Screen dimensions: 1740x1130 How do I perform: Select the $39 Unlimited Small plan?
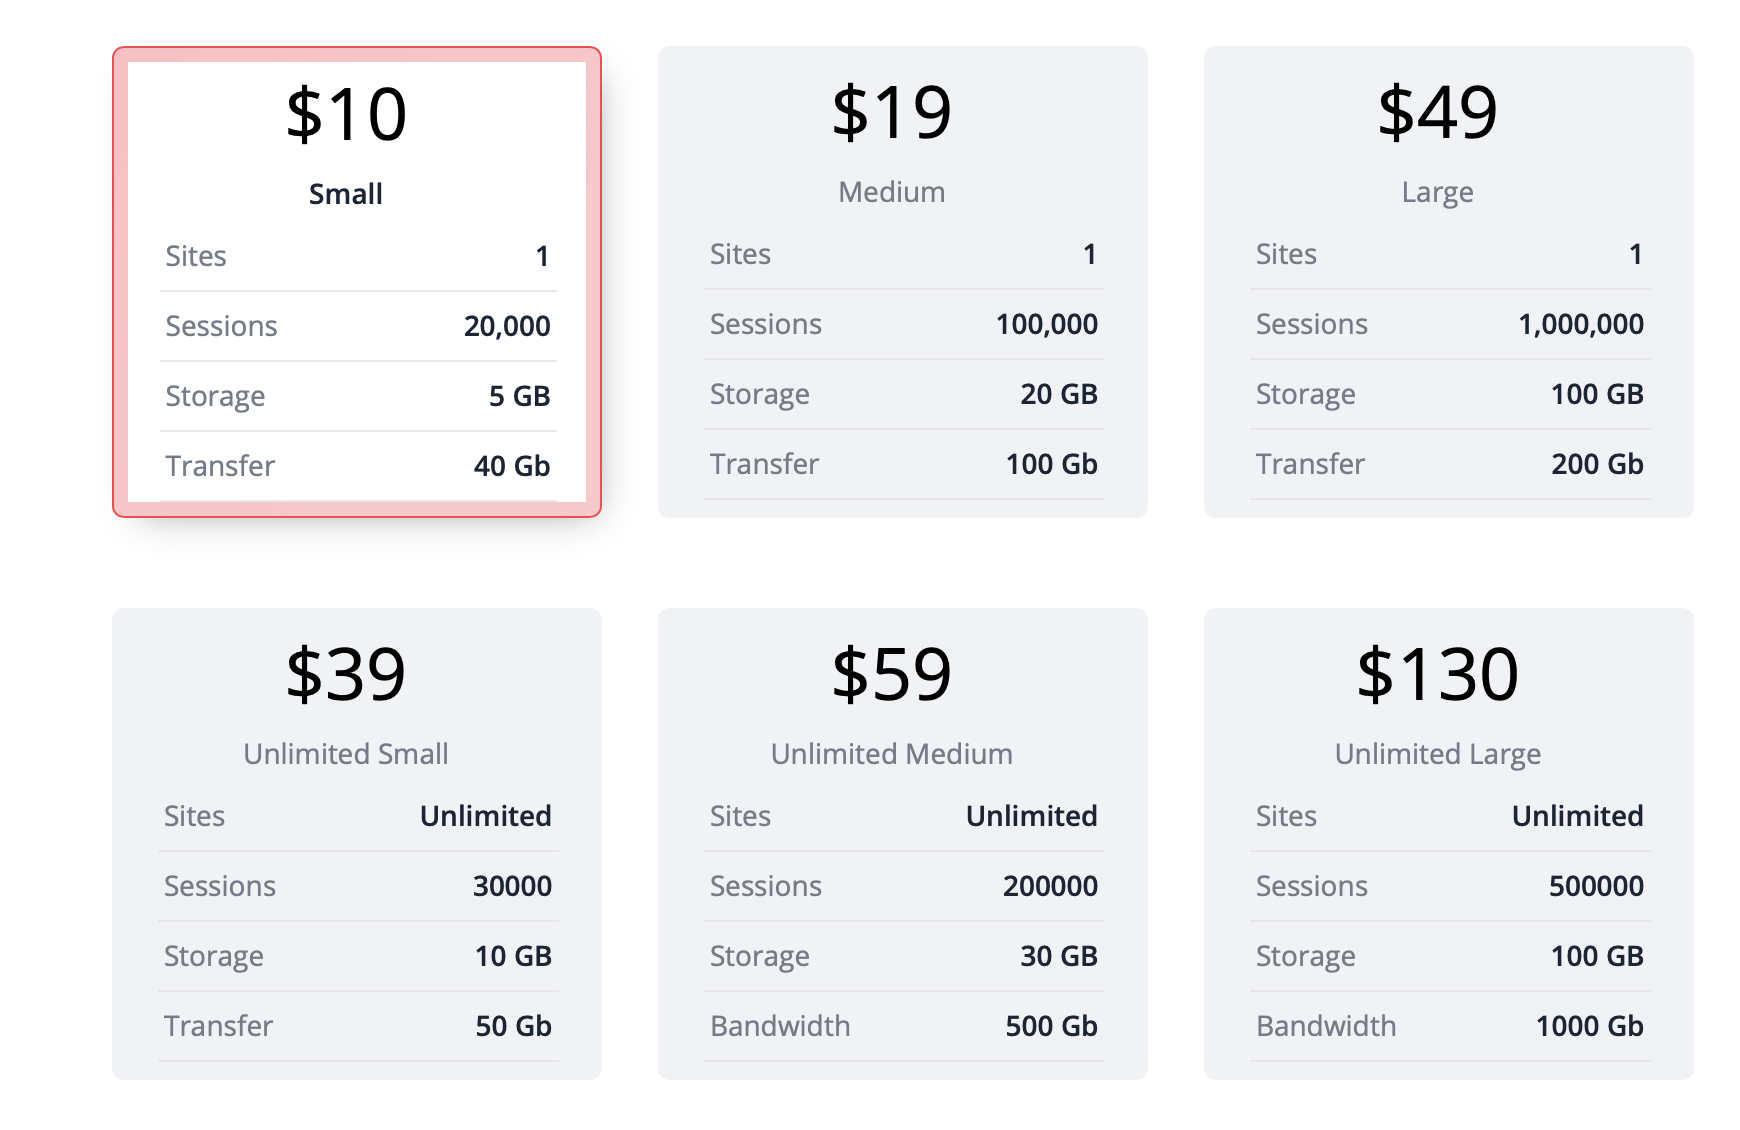point(357,844)
